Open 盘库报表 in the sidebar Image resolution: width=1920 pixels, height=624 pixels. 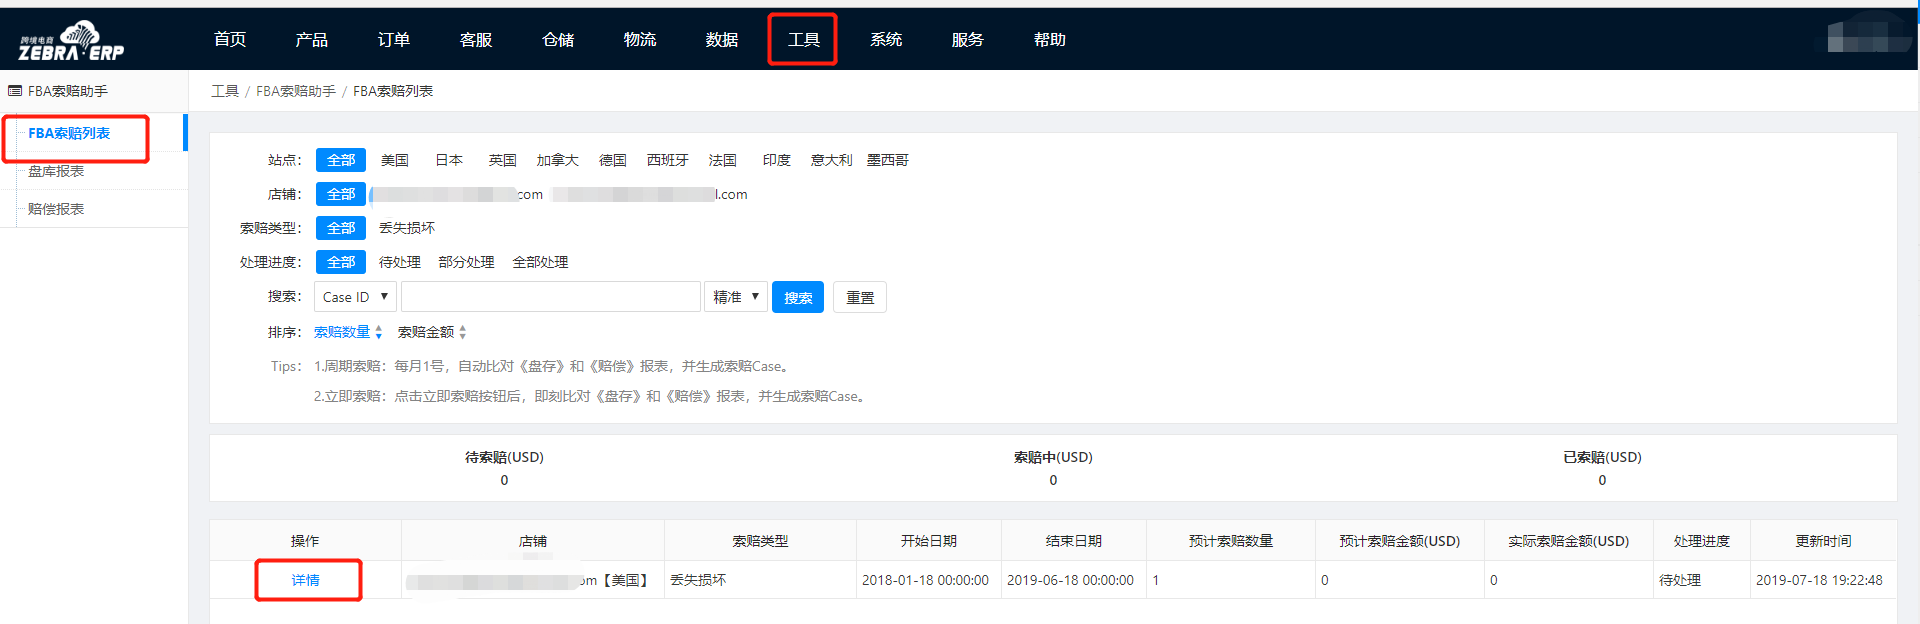click(x=56, y=171)
